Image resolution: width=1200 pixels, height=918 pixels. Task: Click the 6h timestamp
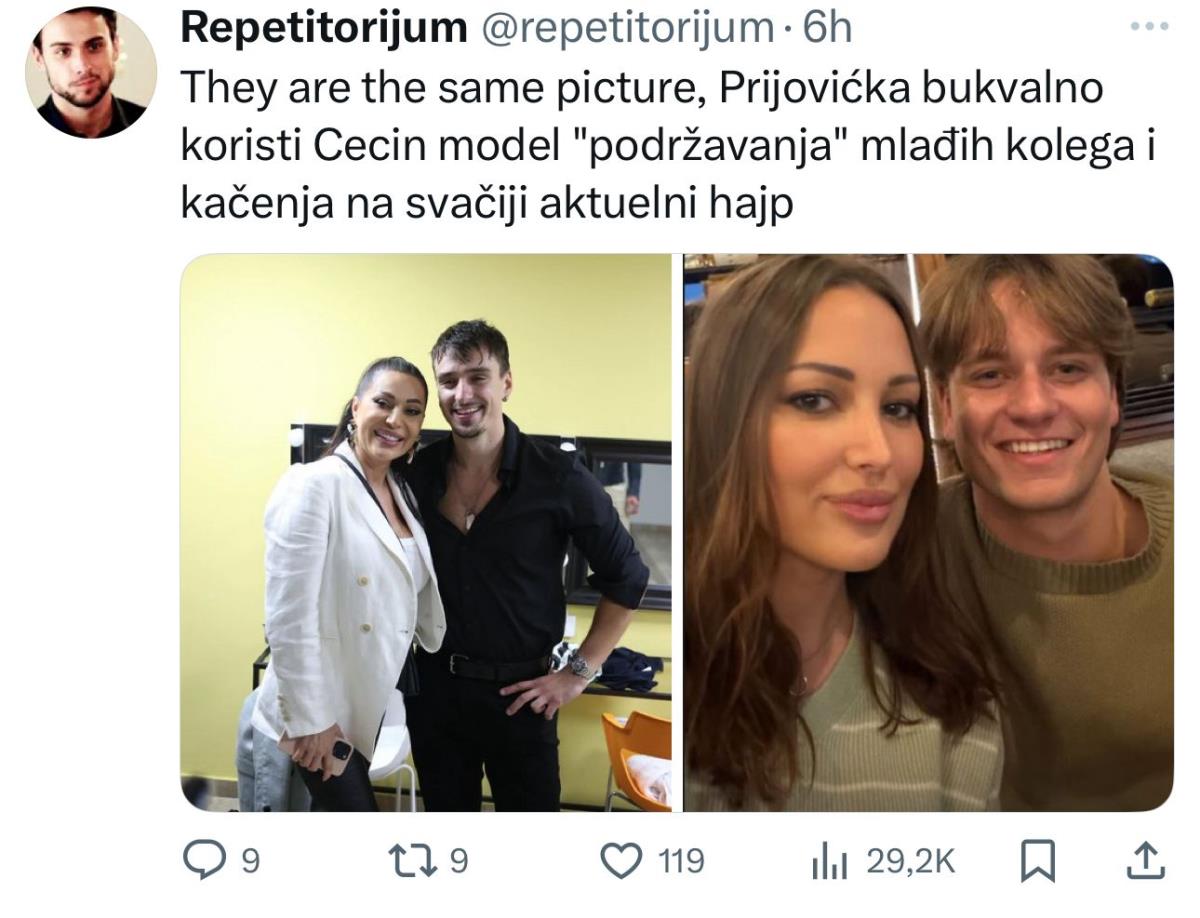(827, 29)
